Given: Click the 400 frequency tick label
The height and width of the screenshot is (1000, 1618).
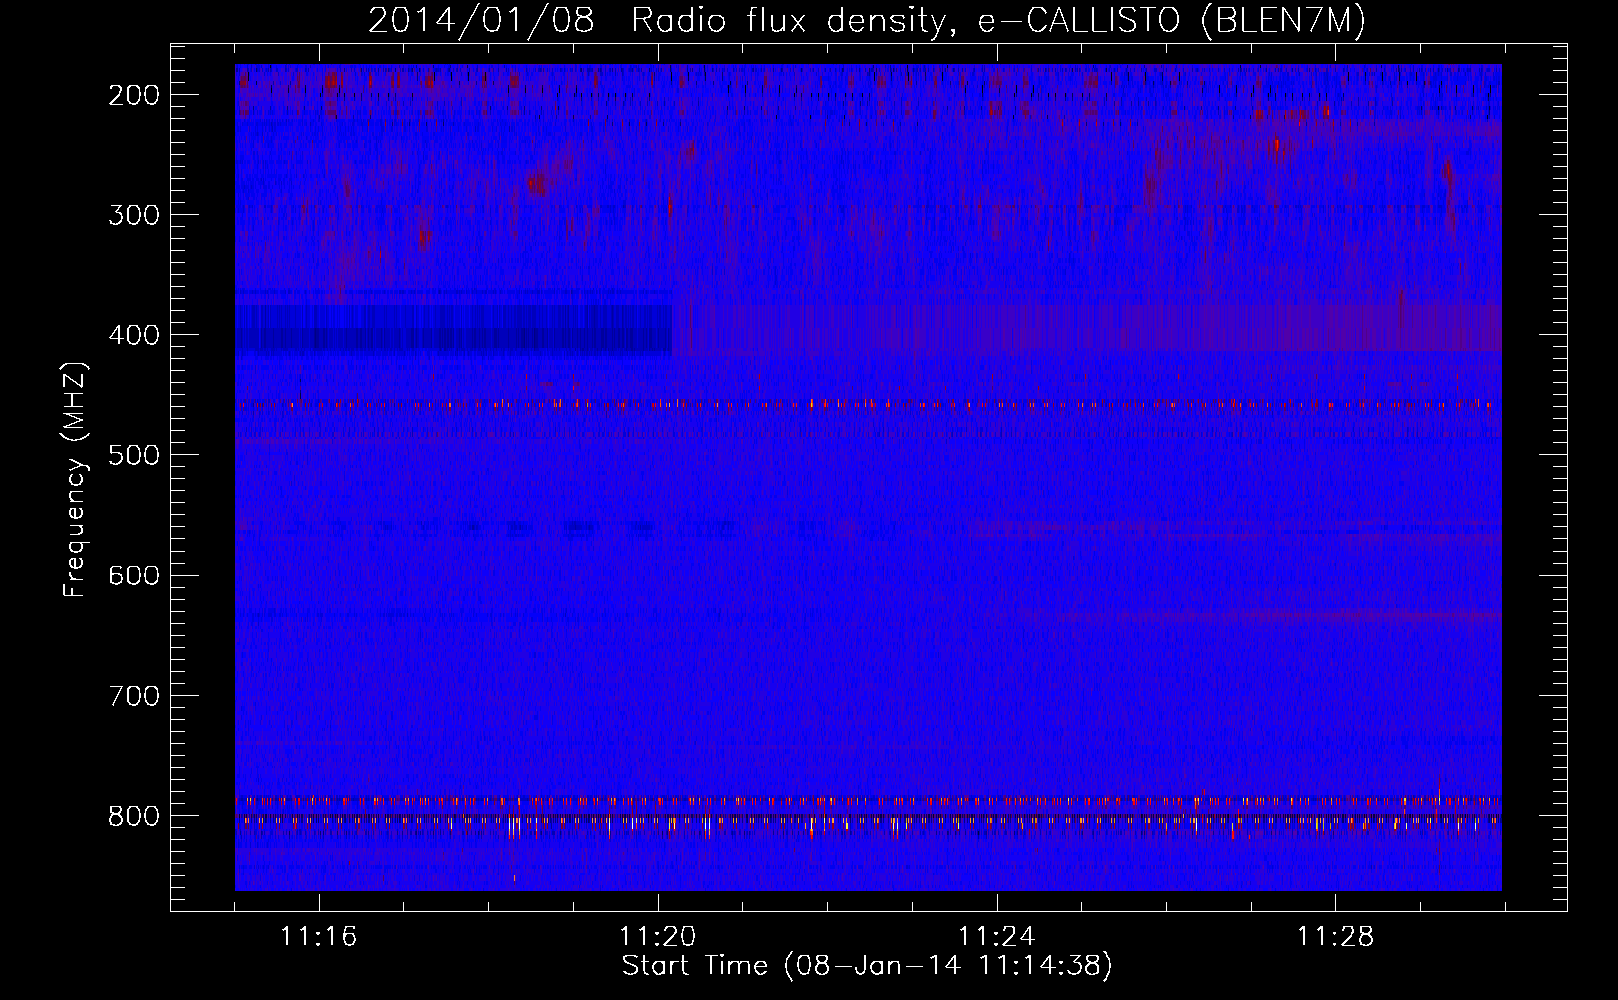Looking at the screenshot, I should [134, 335].
